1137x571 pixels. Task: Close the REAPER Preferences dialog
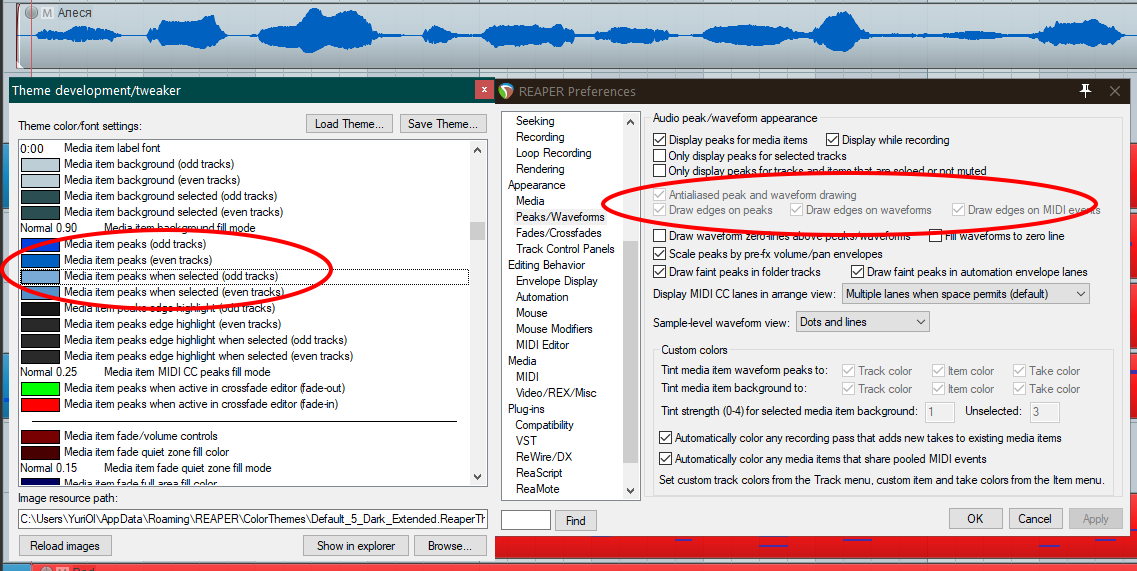(x=1115, y=91)
